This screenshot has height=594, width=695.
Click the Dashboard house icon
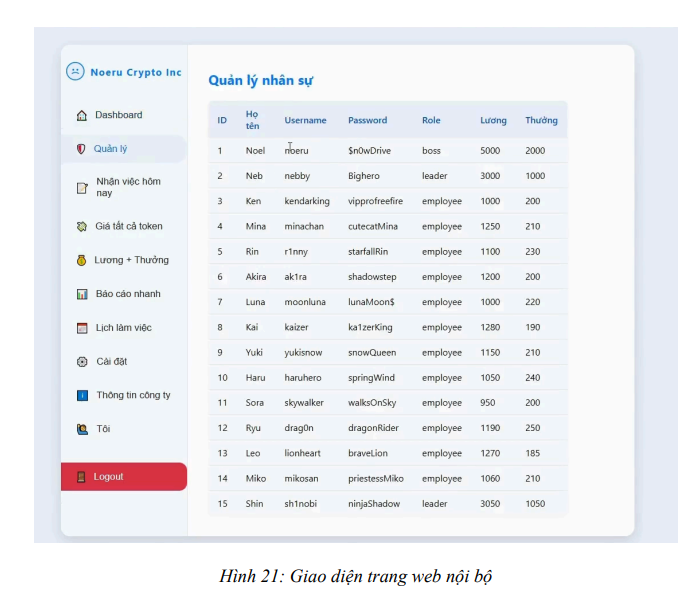click(82, 115)
